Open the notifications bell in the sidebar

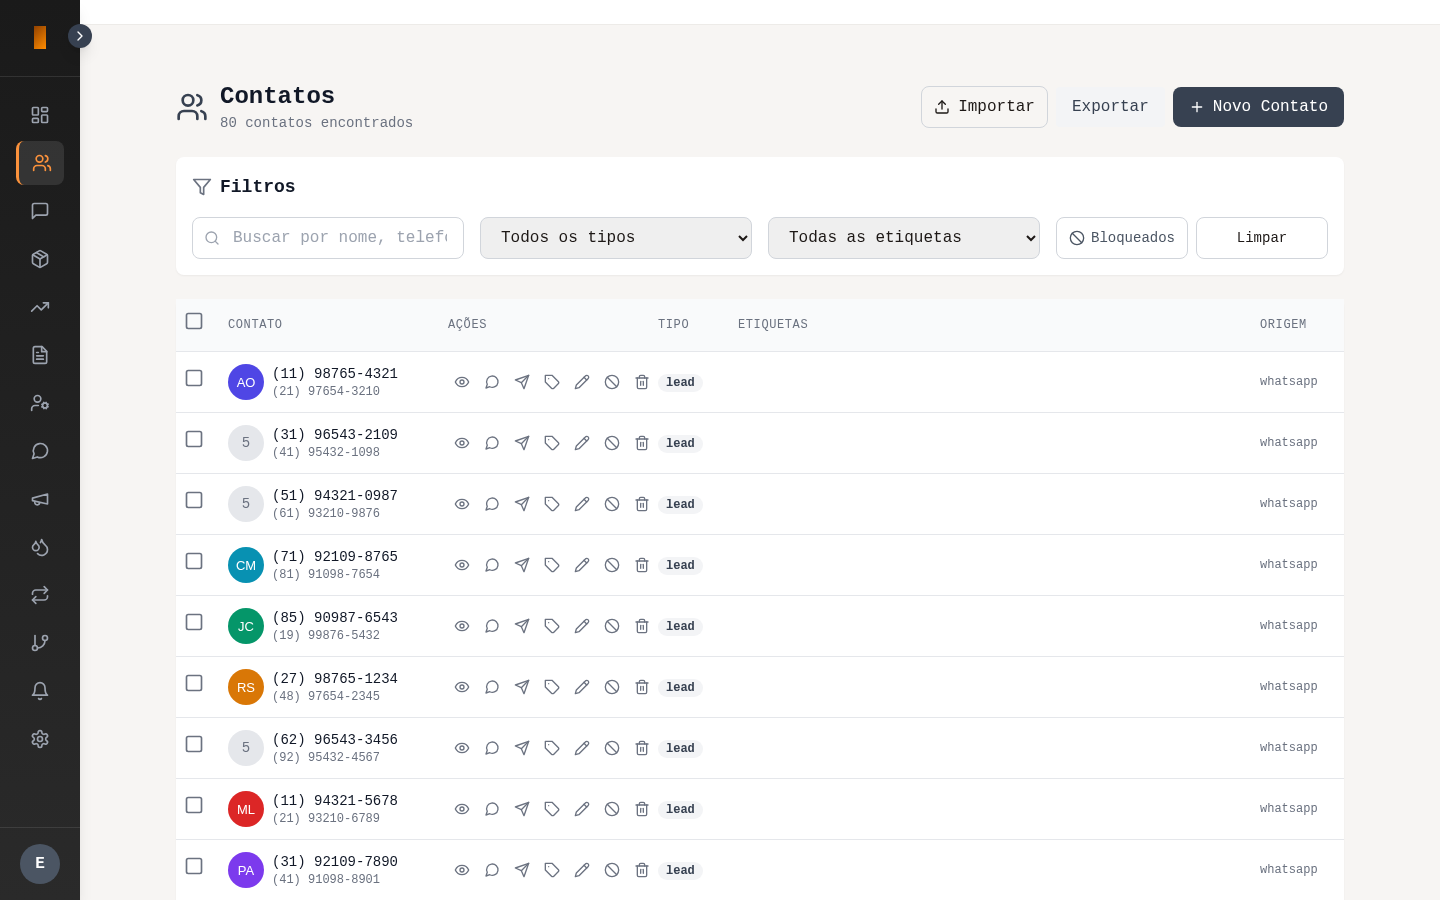40,691
